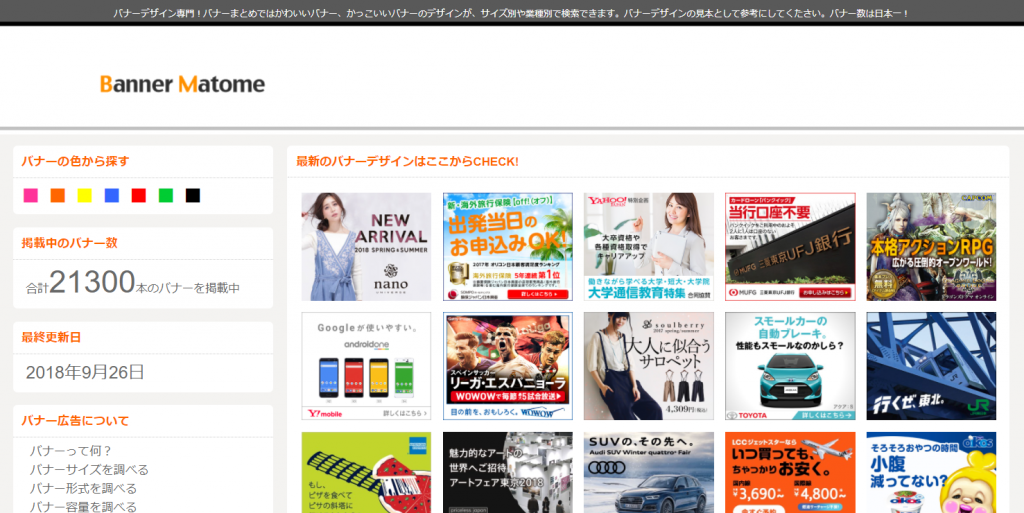Choose the black color swatch
1024x513 pixels.
tap(193, 195)
